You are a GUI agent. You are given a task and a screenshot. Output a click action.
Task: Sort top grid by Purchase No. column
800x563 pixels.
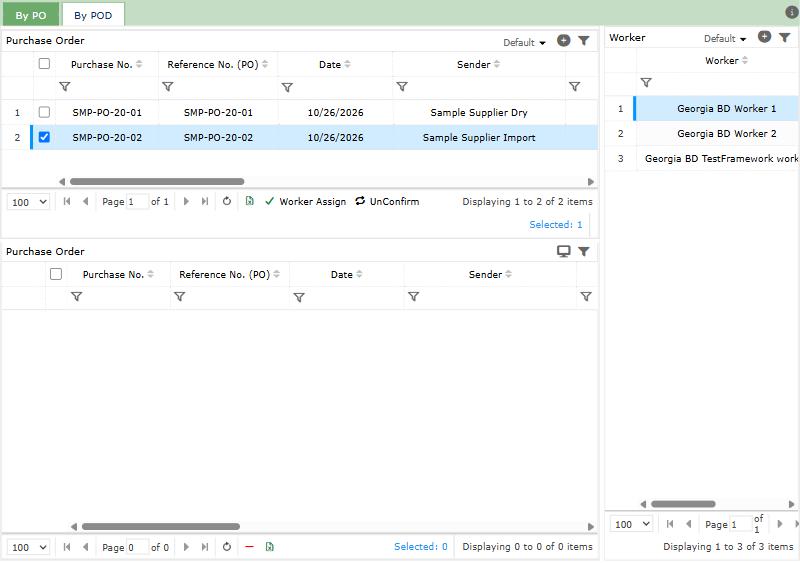click(106, 64)
